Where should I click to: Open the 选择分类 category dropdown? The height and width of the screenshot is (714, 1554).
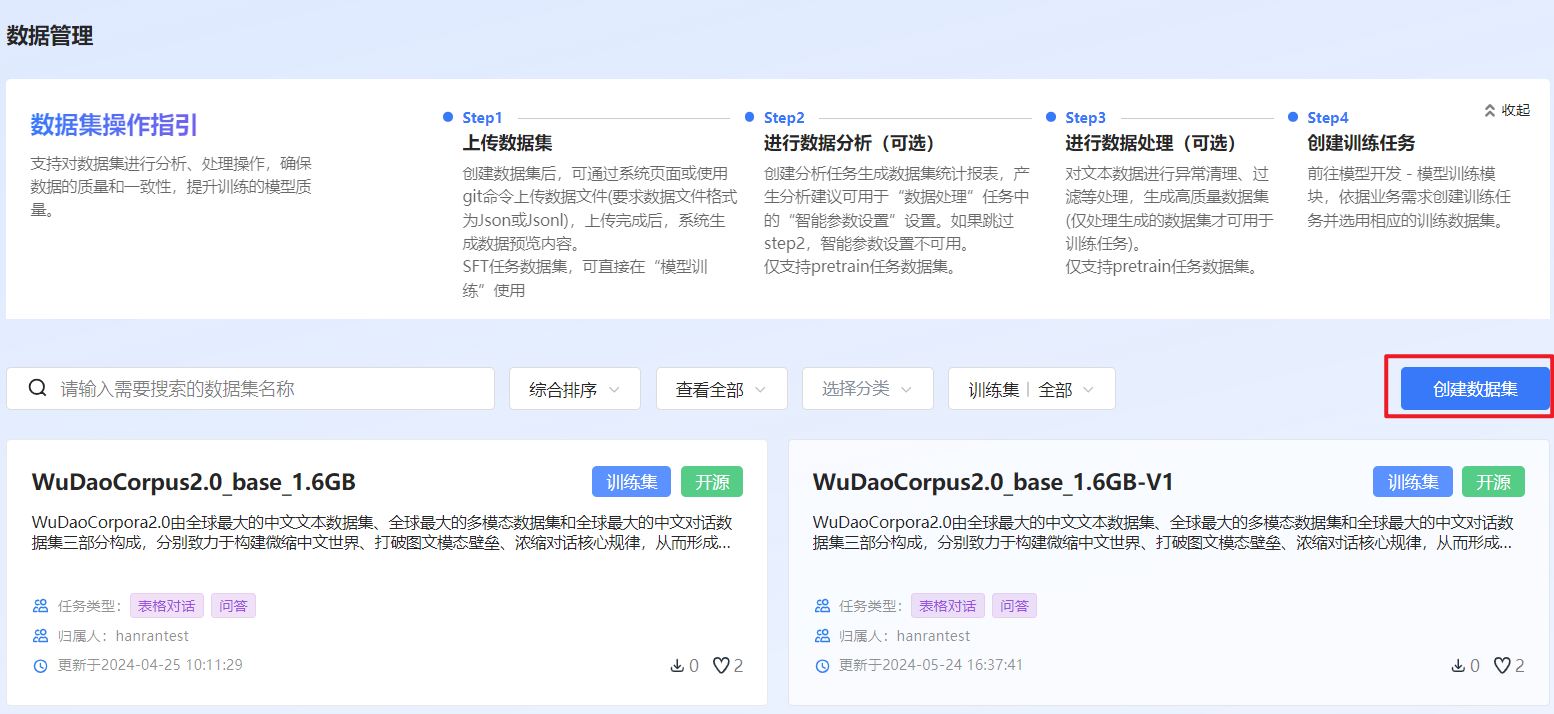click(x=867, y=389)
